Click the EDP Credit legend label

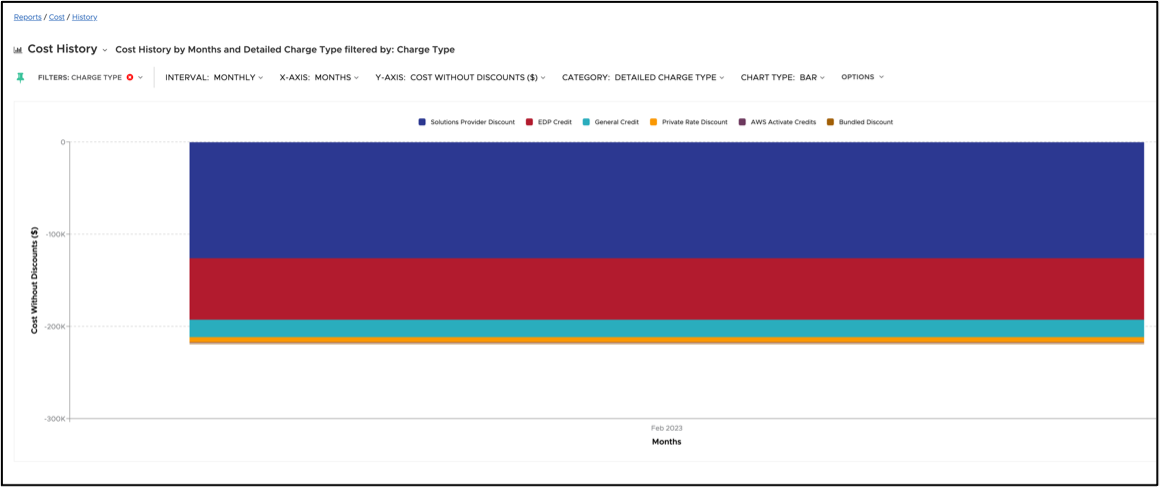(555, 122)
